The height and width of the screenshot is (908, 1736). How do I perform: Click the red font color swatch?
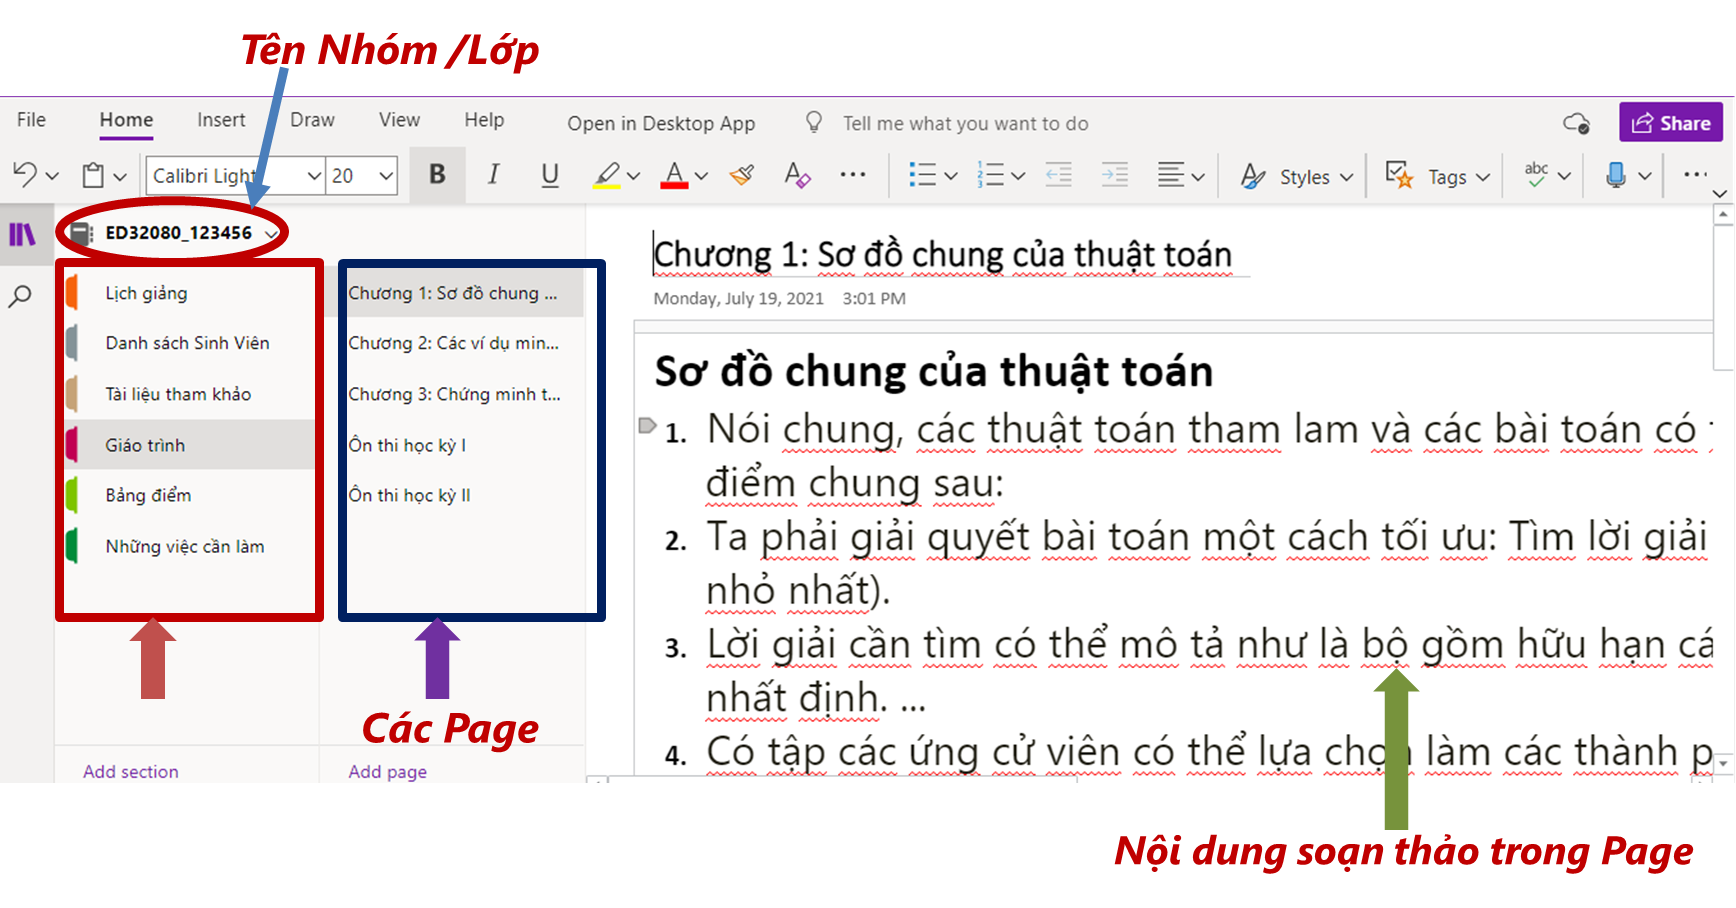pos(675,176)
